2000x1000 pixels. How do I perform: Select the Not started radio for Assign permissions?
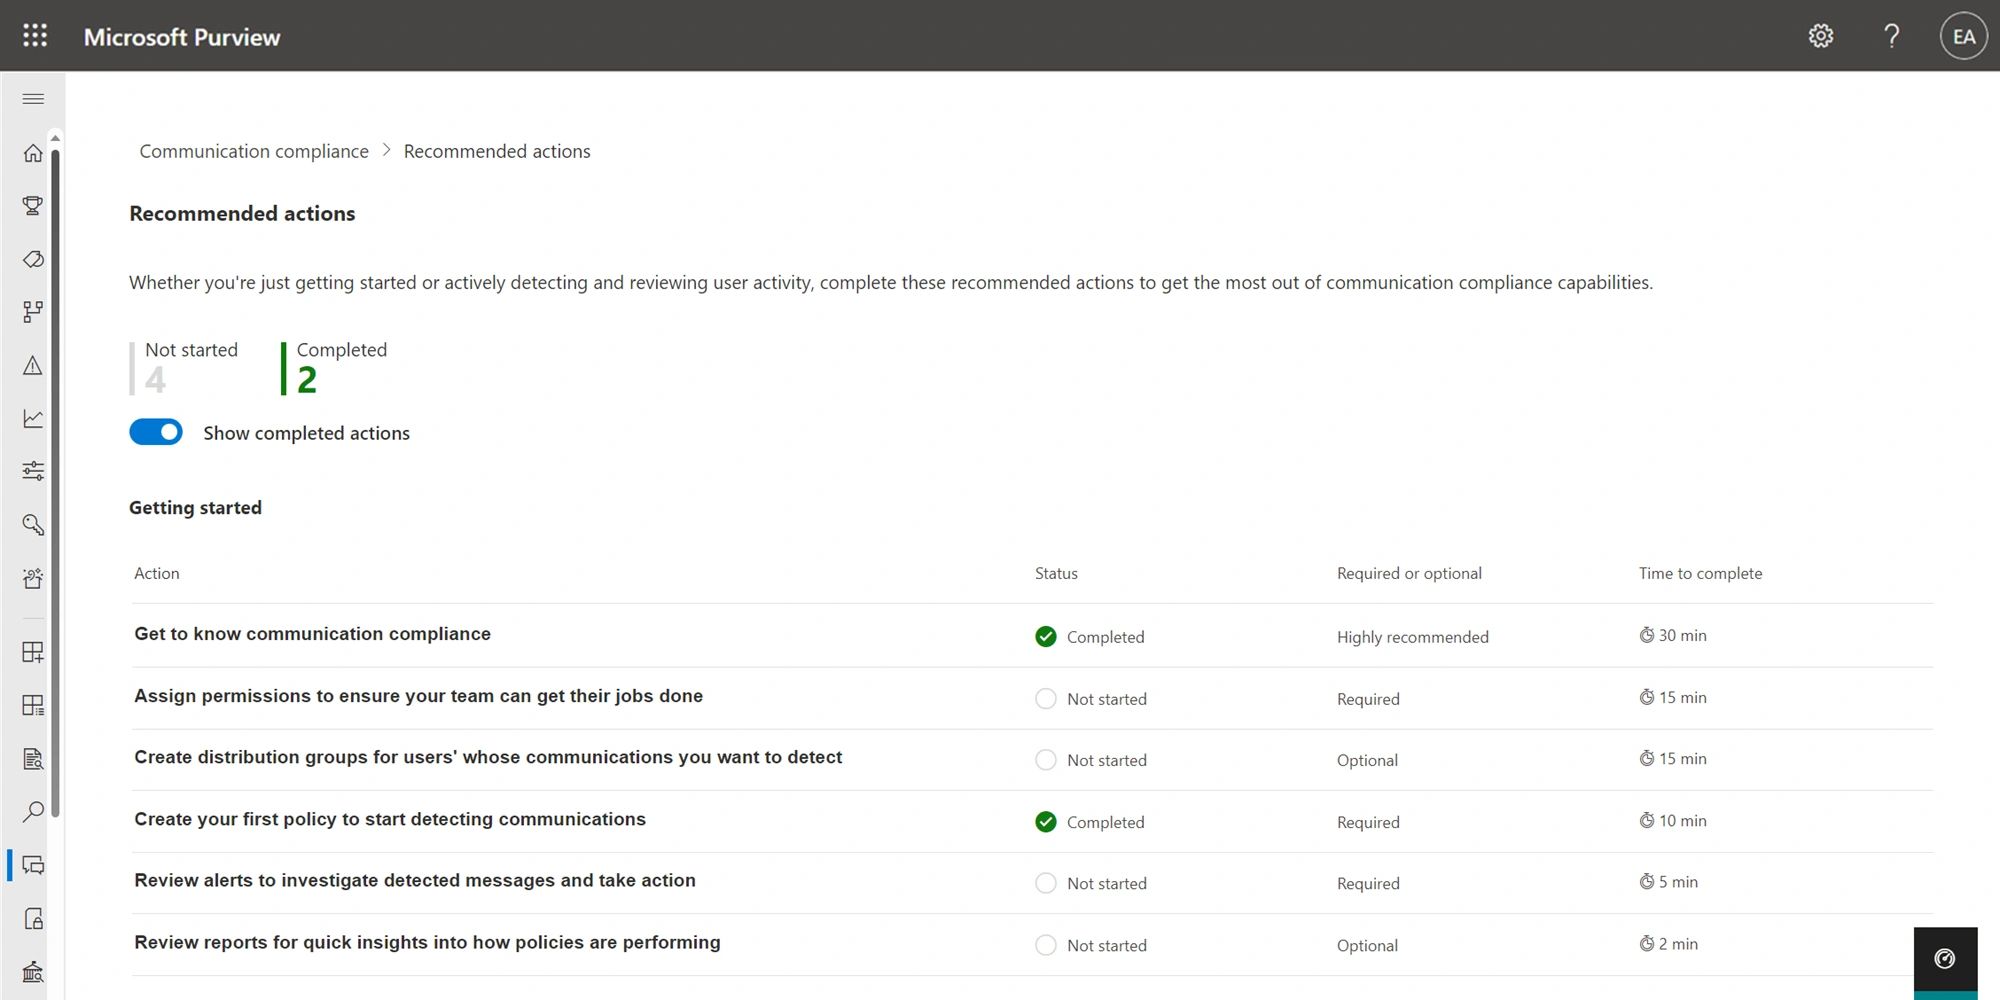[x=1046, y=698]
